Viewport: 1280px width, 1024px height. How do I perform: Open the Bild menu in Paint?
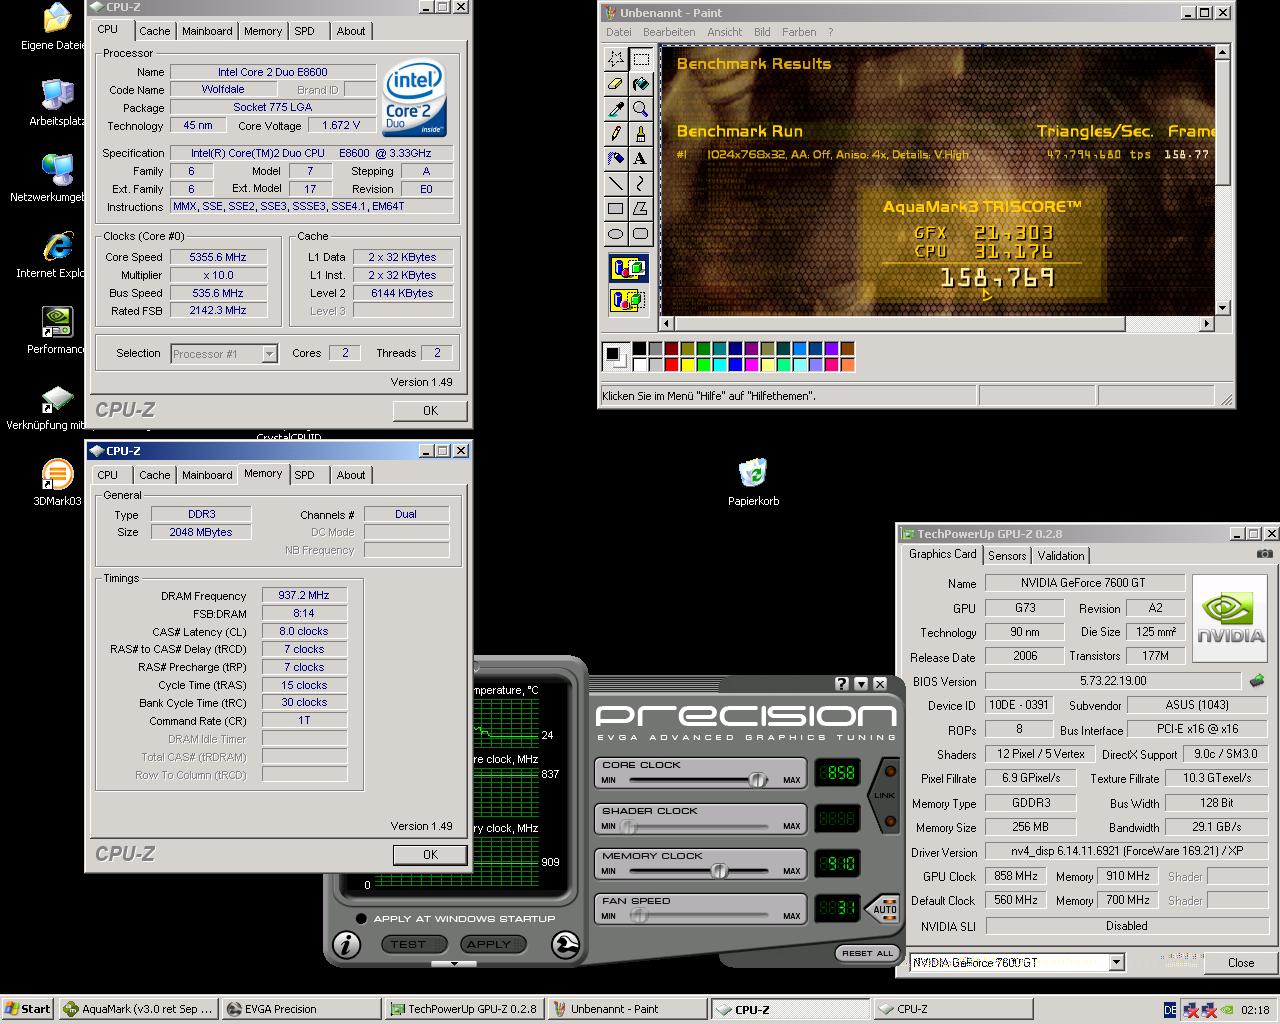[762, 32]
